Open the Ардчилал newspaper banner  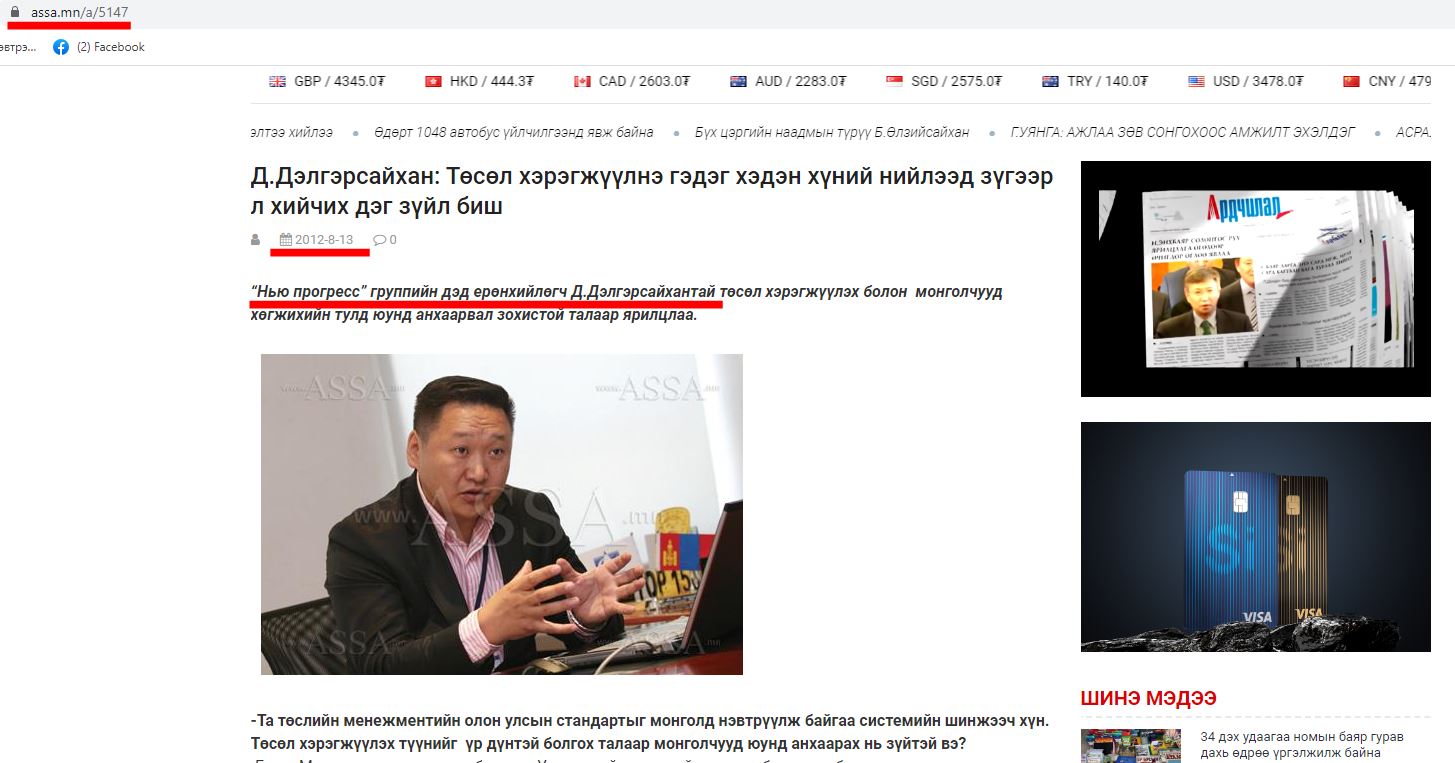tap(1256, 279)
